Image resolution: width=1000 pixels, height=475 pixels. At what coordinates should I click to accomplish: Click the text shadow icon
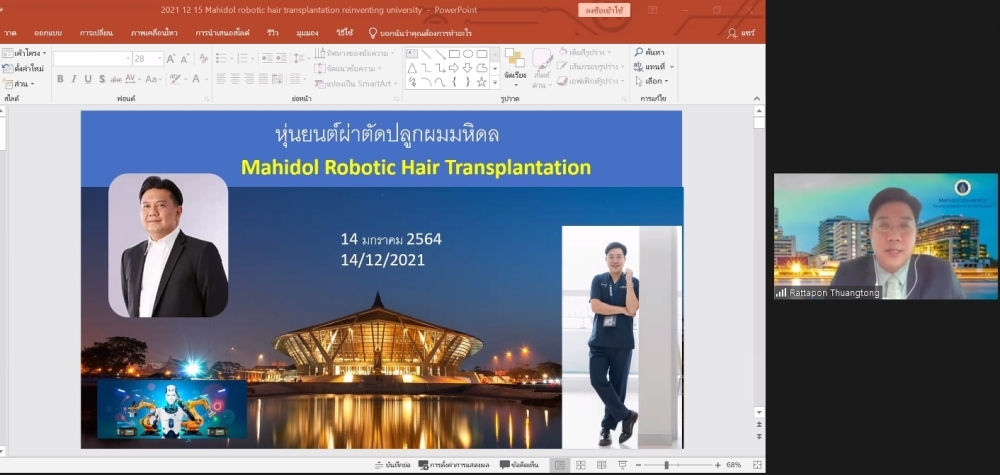tap(102, 79)
